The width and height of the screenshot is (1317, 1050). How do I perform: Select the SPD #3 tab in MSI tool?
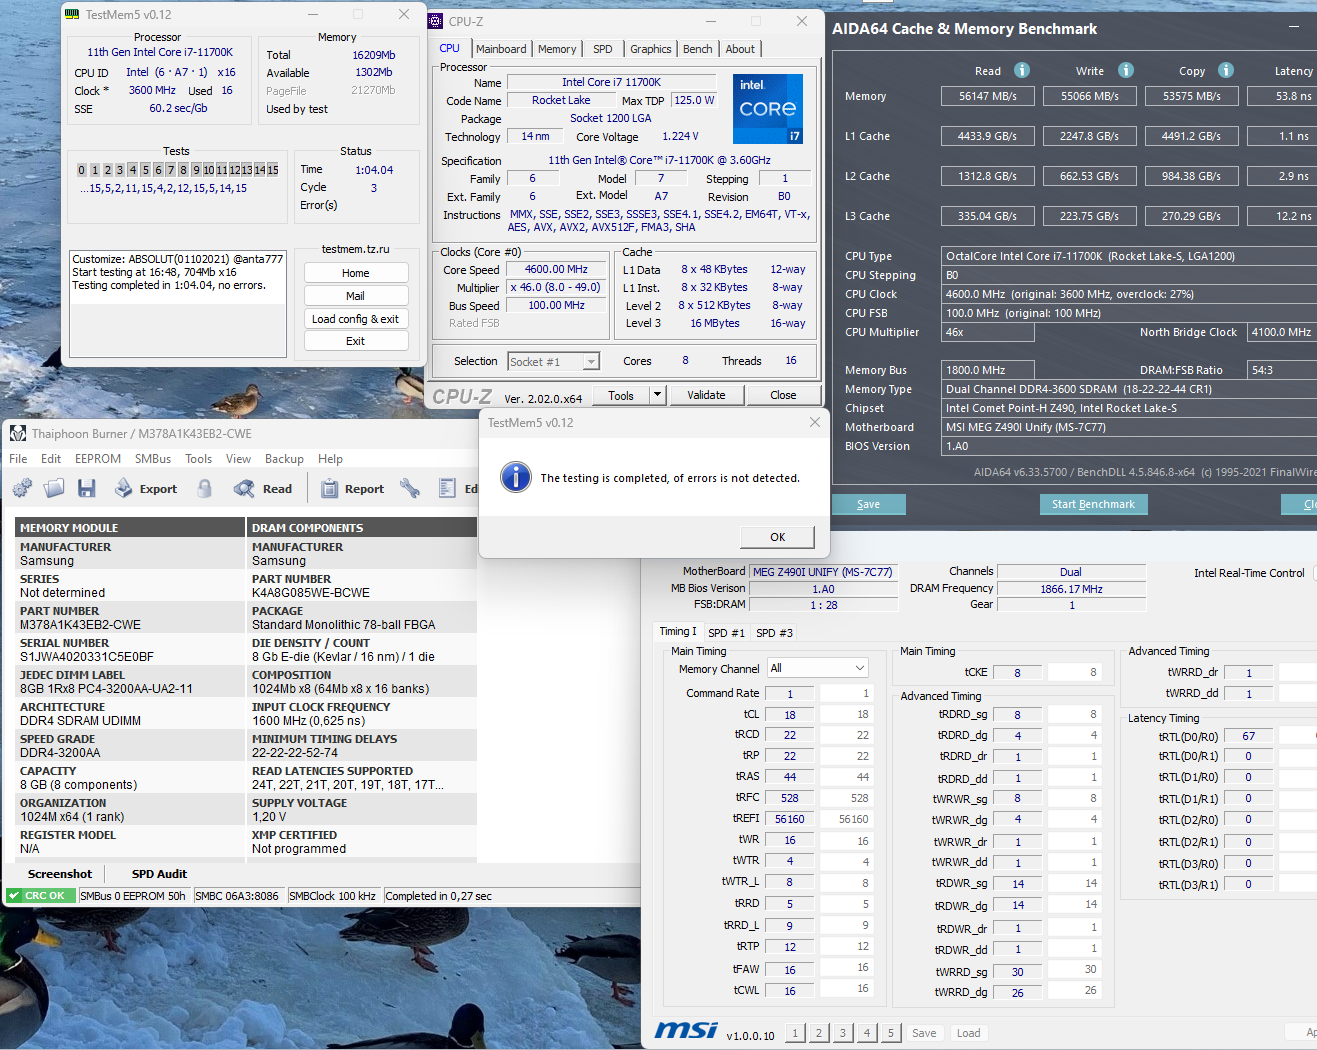click(774, 633)
